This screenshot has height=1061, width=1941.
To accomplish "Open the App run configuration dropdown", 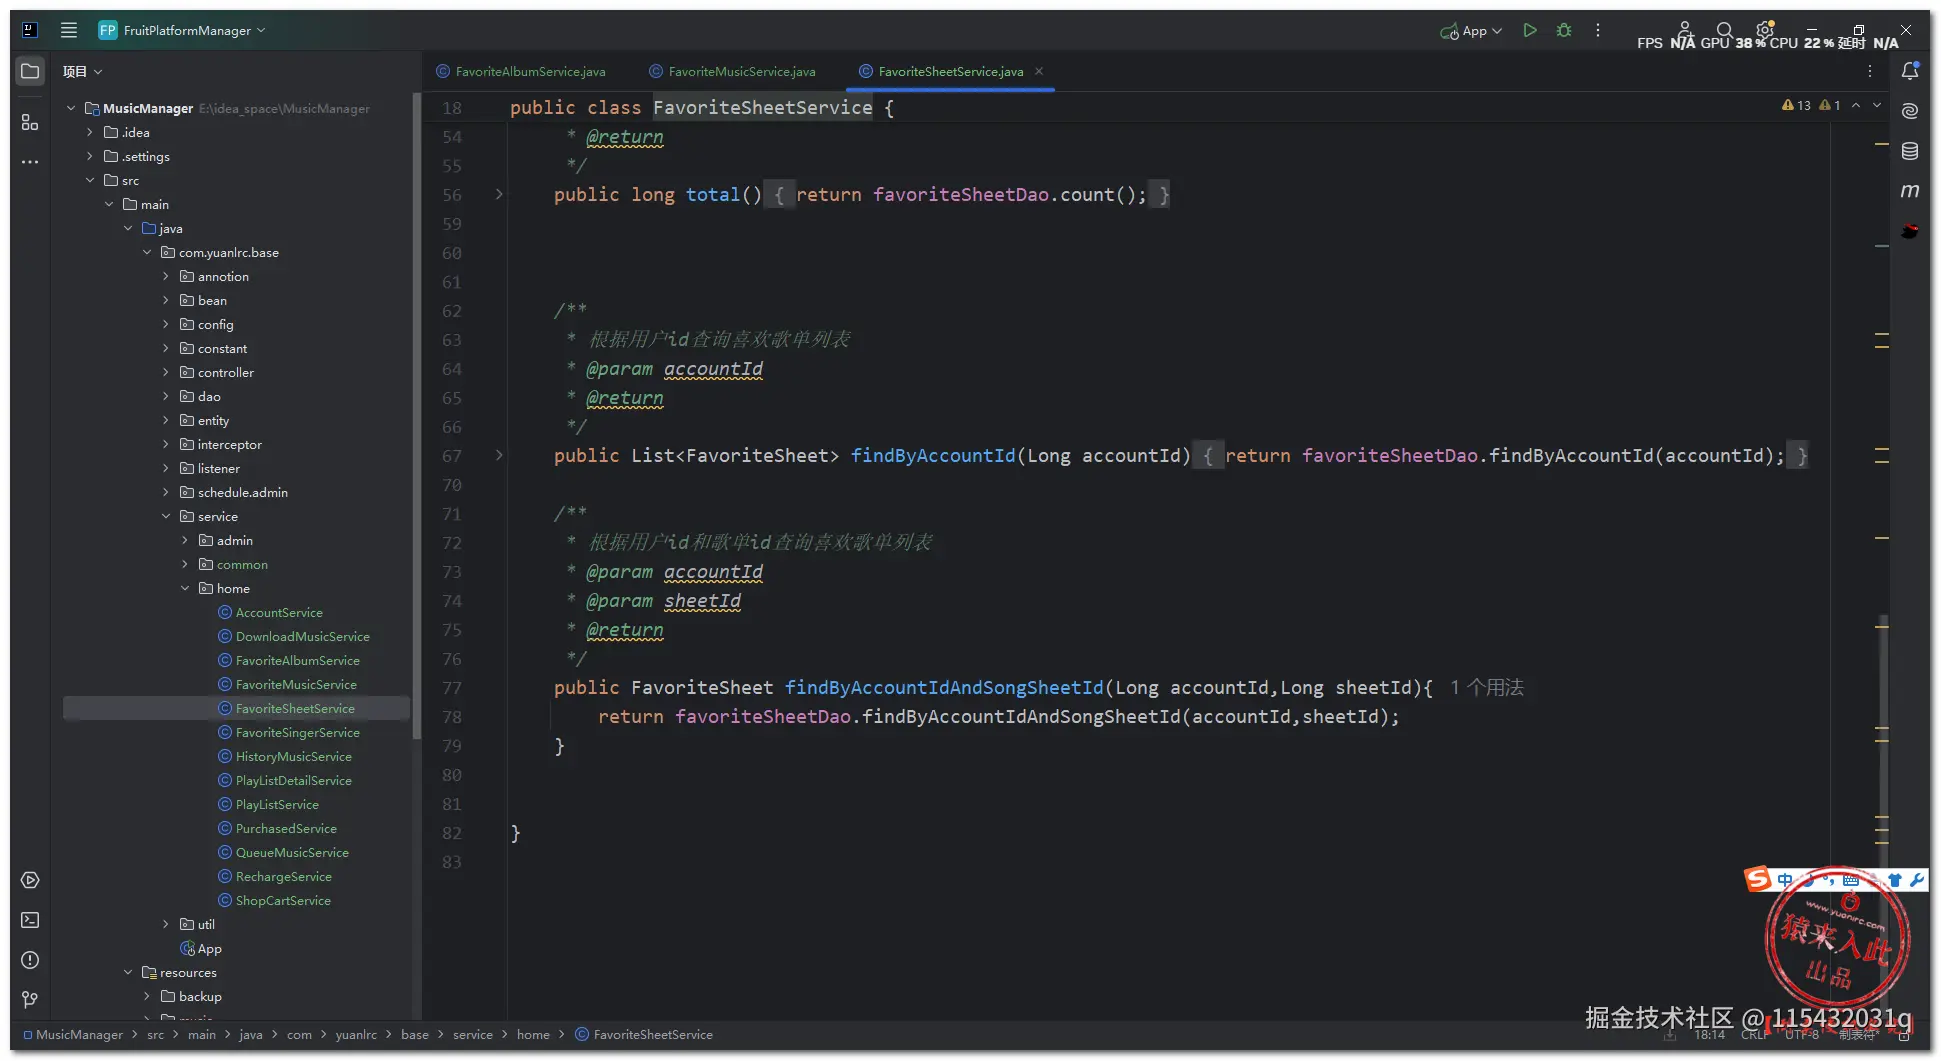I will pos(1471,31).
